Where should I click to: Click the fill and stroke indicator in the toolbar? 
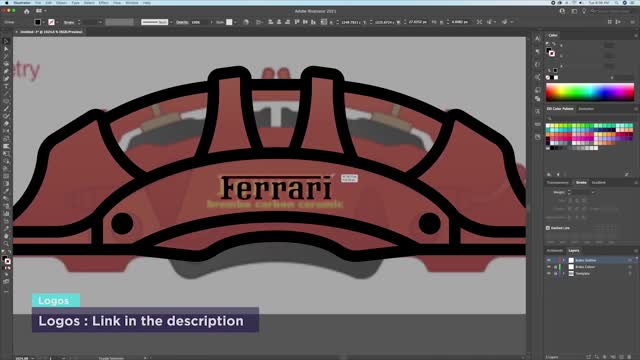click(x=6, y=260)
